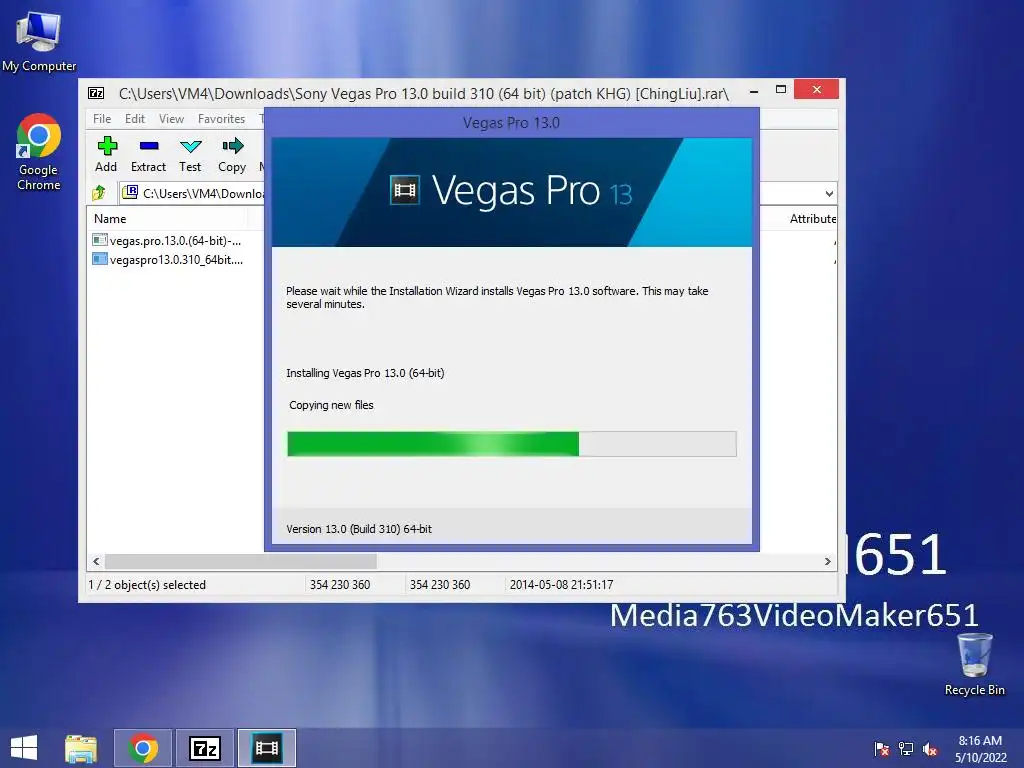Screen dimensions: 1024x768
Task: Click the 7-Zip address path field
Action: [193, 193]
